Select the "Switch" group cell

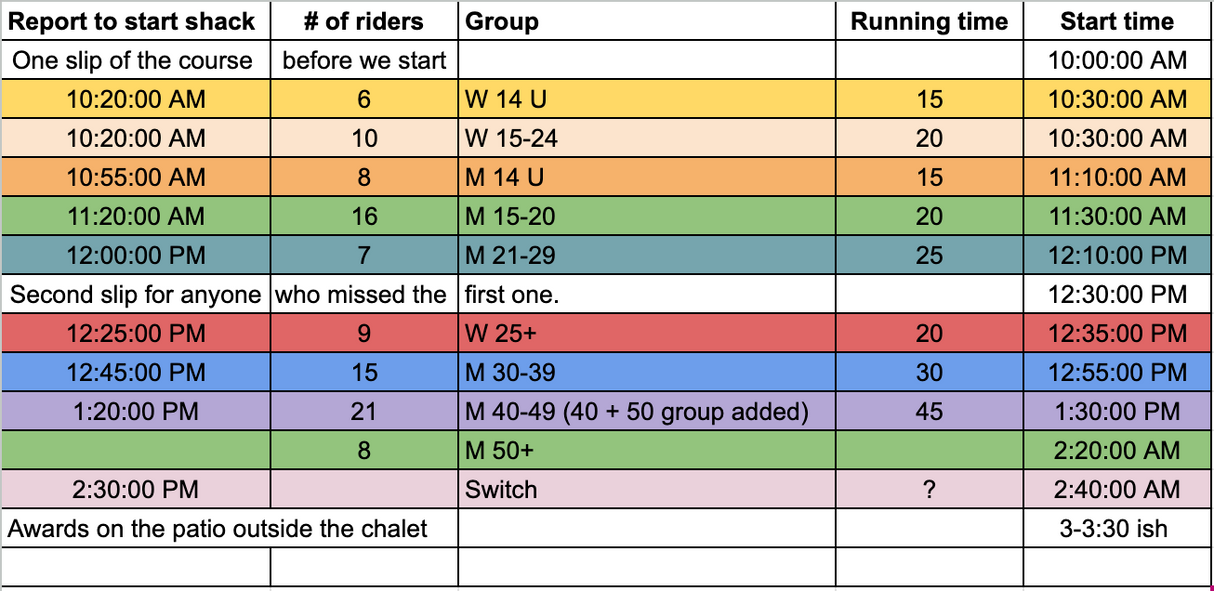(x=646, y=489)
